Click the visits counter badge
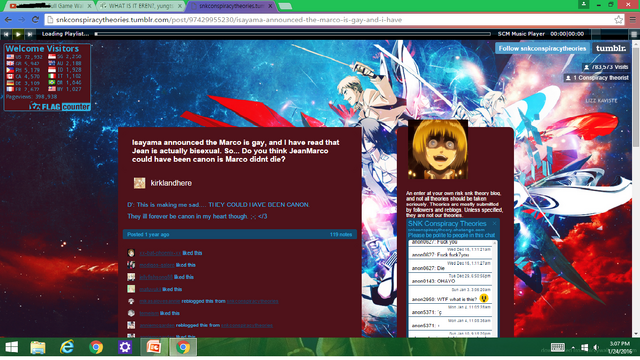640x360 pixels. pyautogui.click(x=606, y=67)
